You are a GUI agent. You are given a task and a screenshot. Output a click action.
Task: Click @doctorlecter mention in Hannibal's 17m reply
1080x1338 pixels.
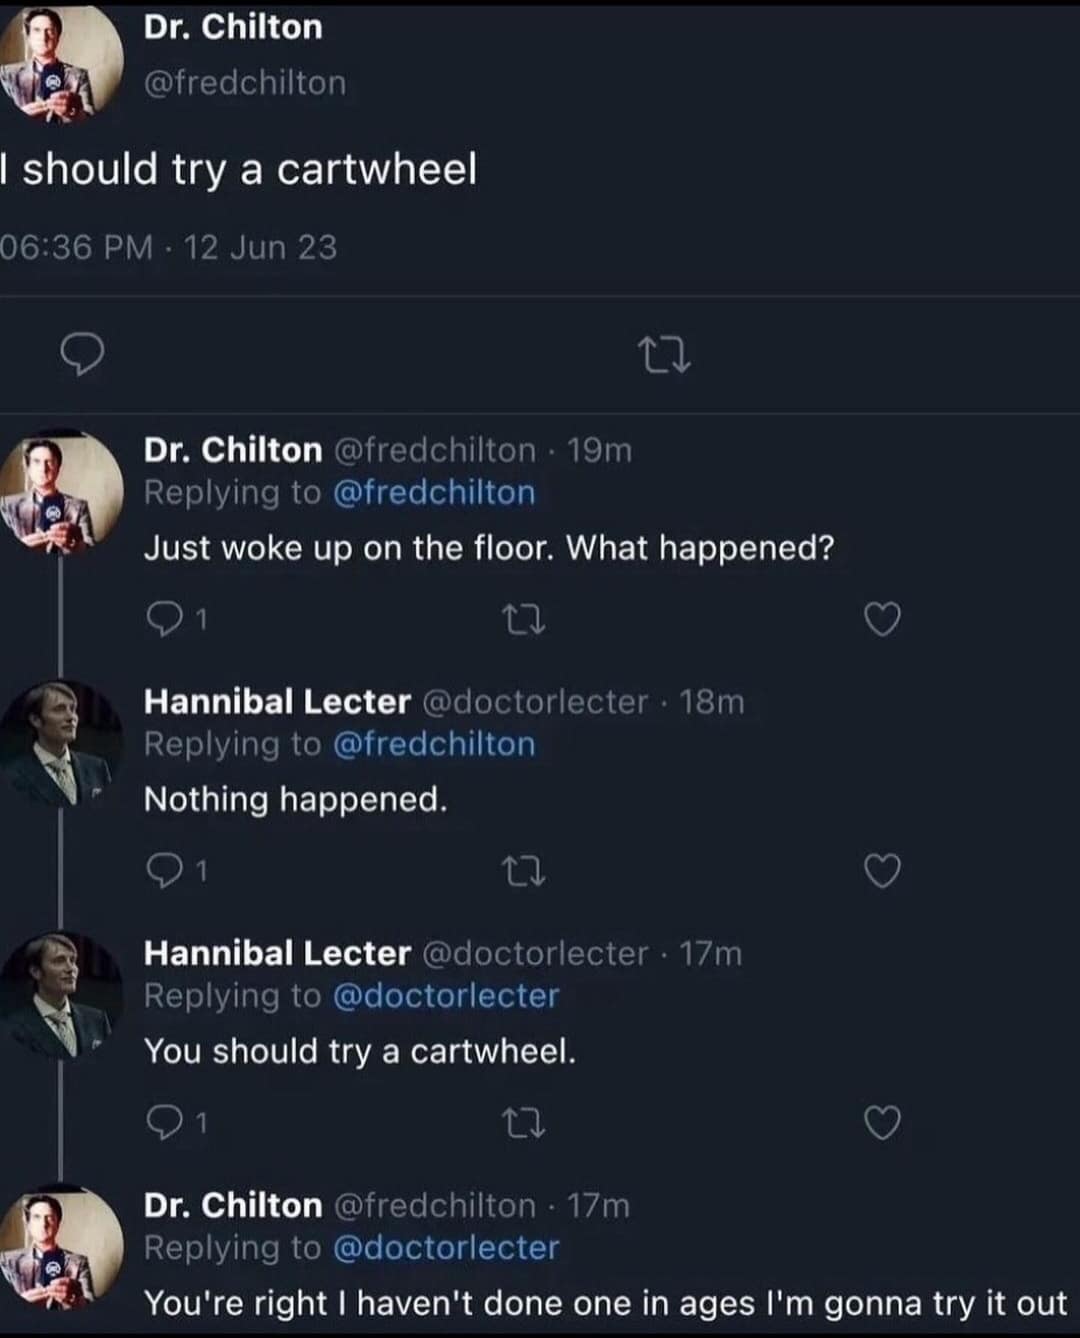(445, 996)
